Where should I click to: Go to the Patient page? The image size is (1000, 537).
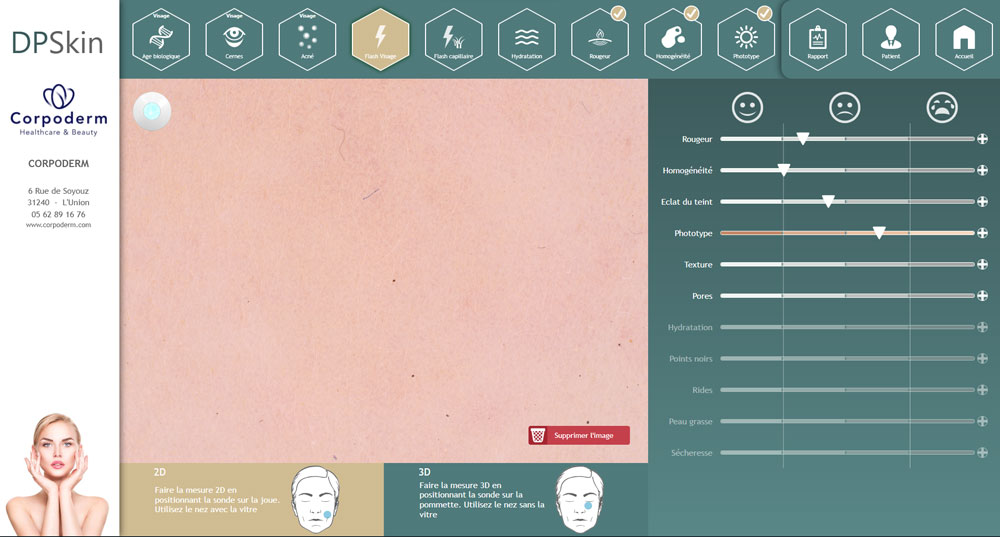click(890, 38)
